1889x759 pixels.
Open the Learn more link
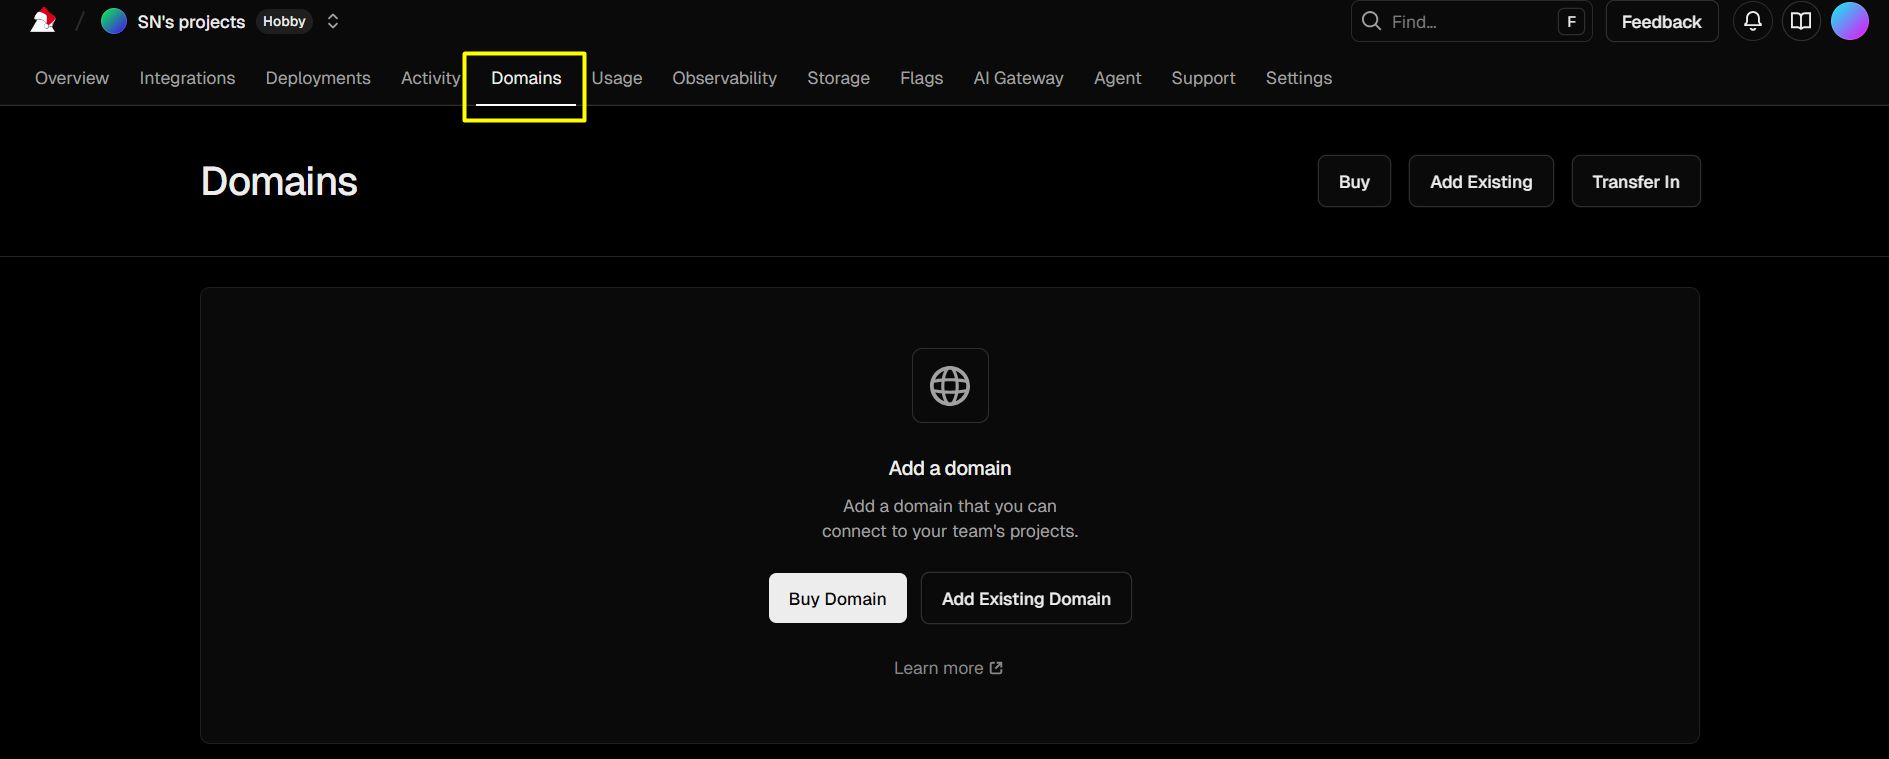(x=948, y=668)
